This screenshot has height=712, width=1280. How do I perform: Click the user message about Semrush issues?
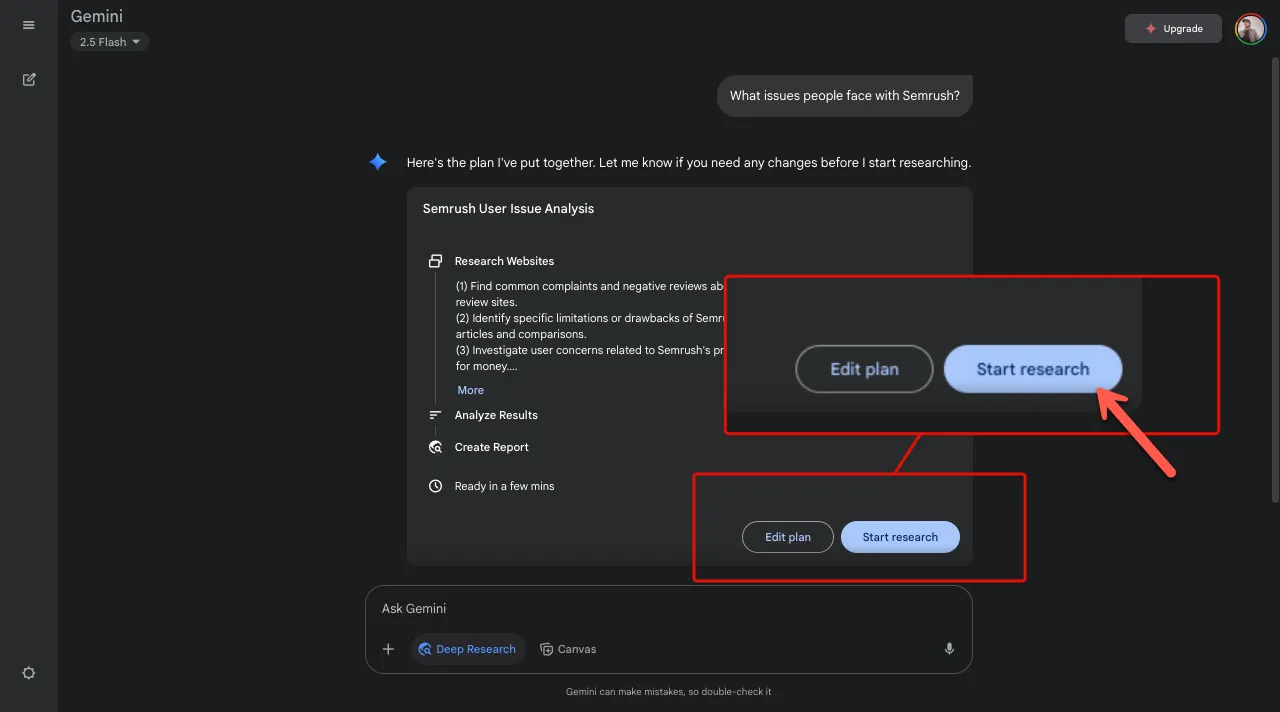coord(845,96)
